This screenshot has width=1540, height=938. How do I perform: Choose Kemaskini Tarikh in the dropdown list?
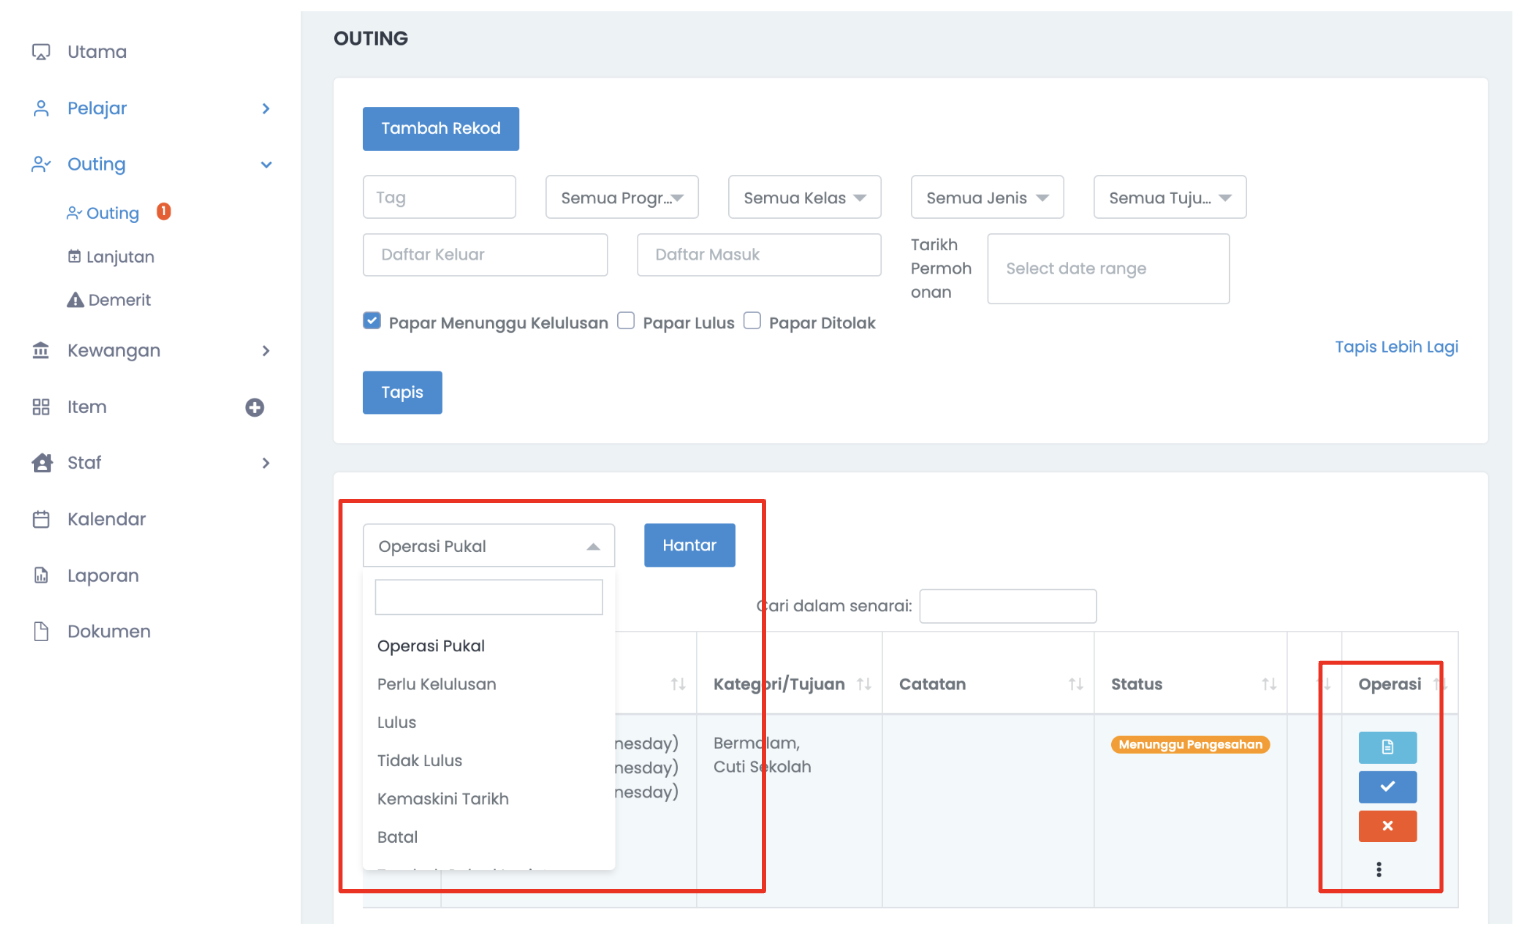click(443, 799)
